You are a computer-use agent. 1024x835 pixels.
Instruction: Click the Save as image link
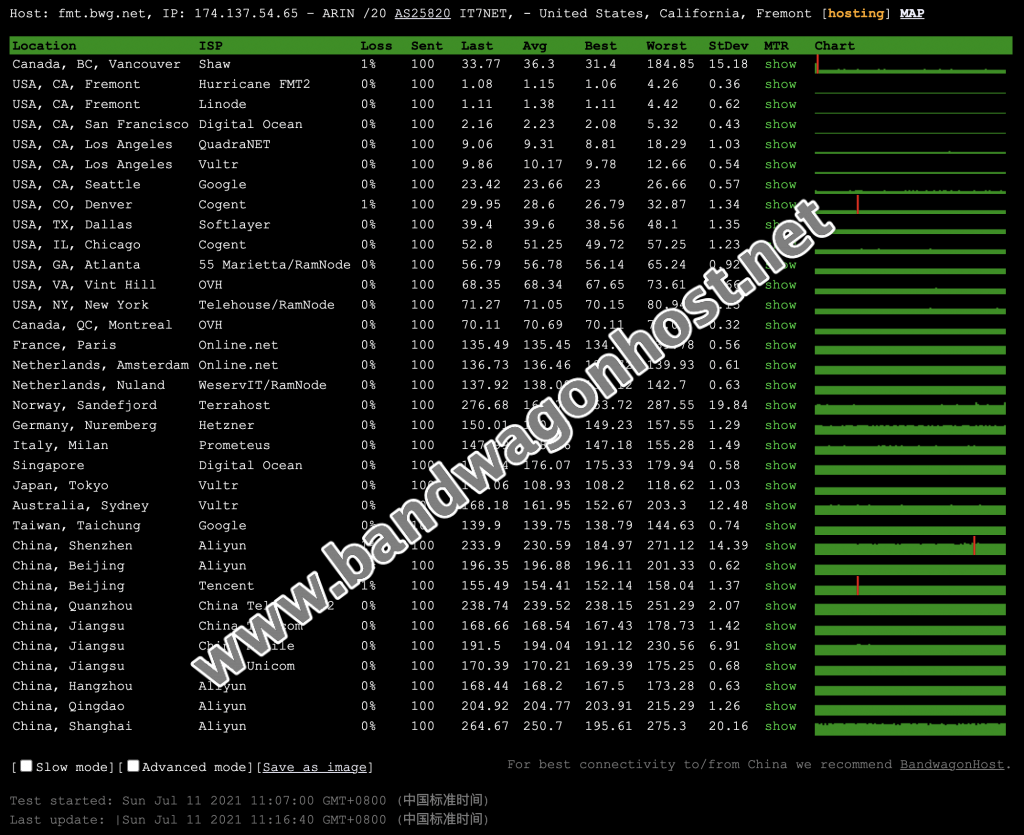(315, 767)
